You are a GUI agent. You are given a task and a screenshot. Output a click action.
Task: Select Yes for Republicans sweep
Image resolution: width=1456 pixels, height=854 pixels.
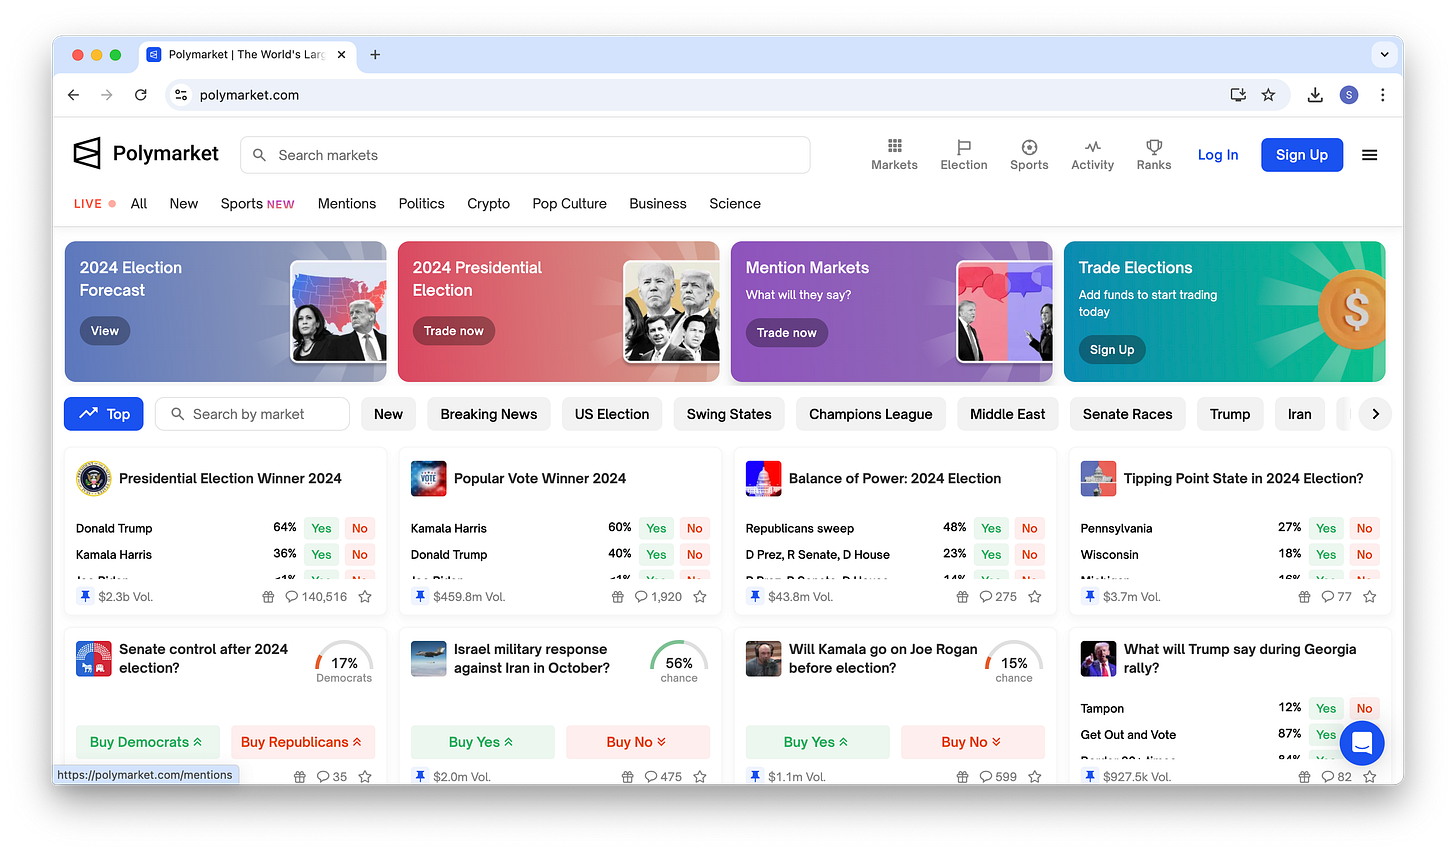pyautogui.click(x=991, y=528)
